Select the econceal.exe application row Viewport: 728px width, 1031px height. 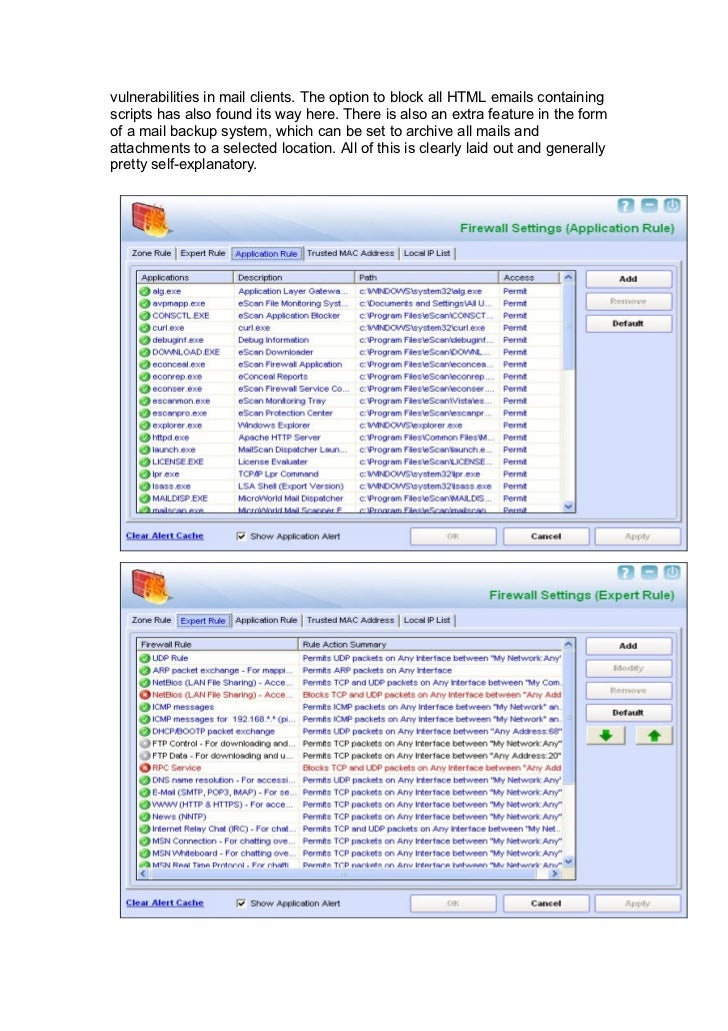point(350,364)
